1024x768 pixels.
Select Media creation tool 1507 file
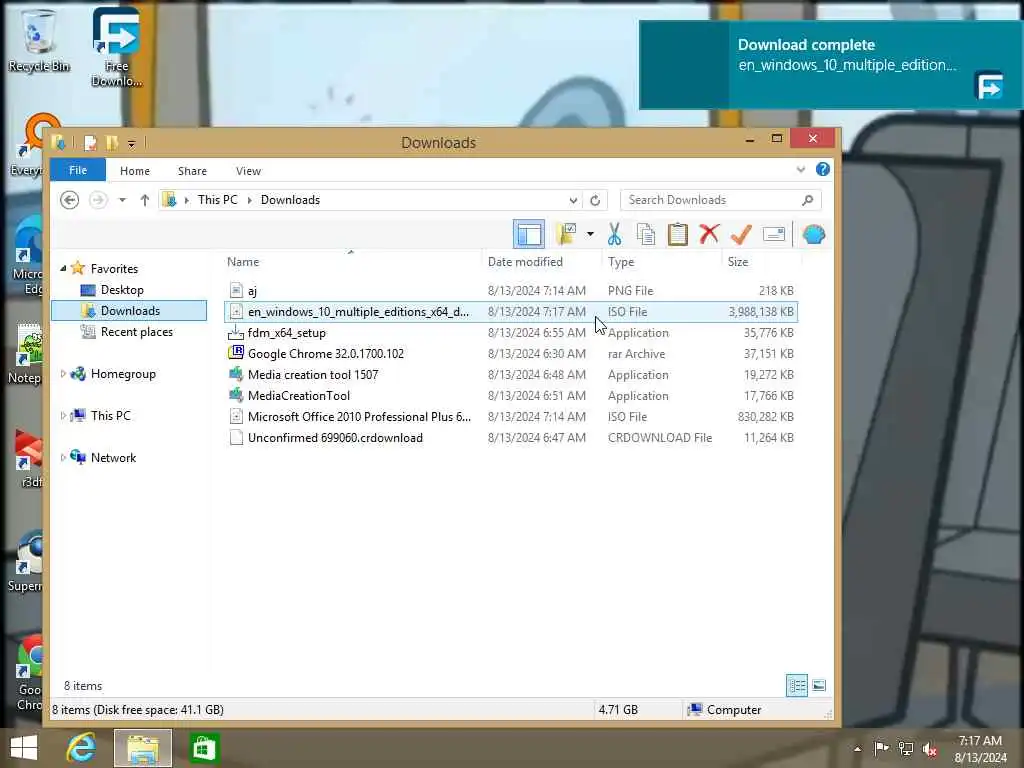pyautogui.click(x=511, y=374)
